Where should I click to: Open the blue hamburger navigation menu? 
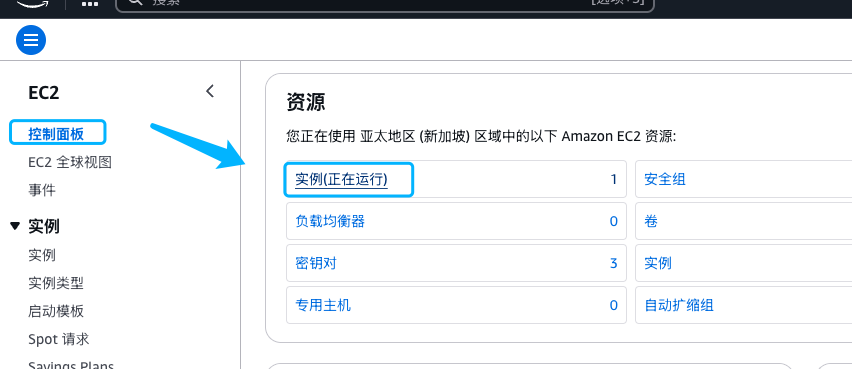point(31,40)
